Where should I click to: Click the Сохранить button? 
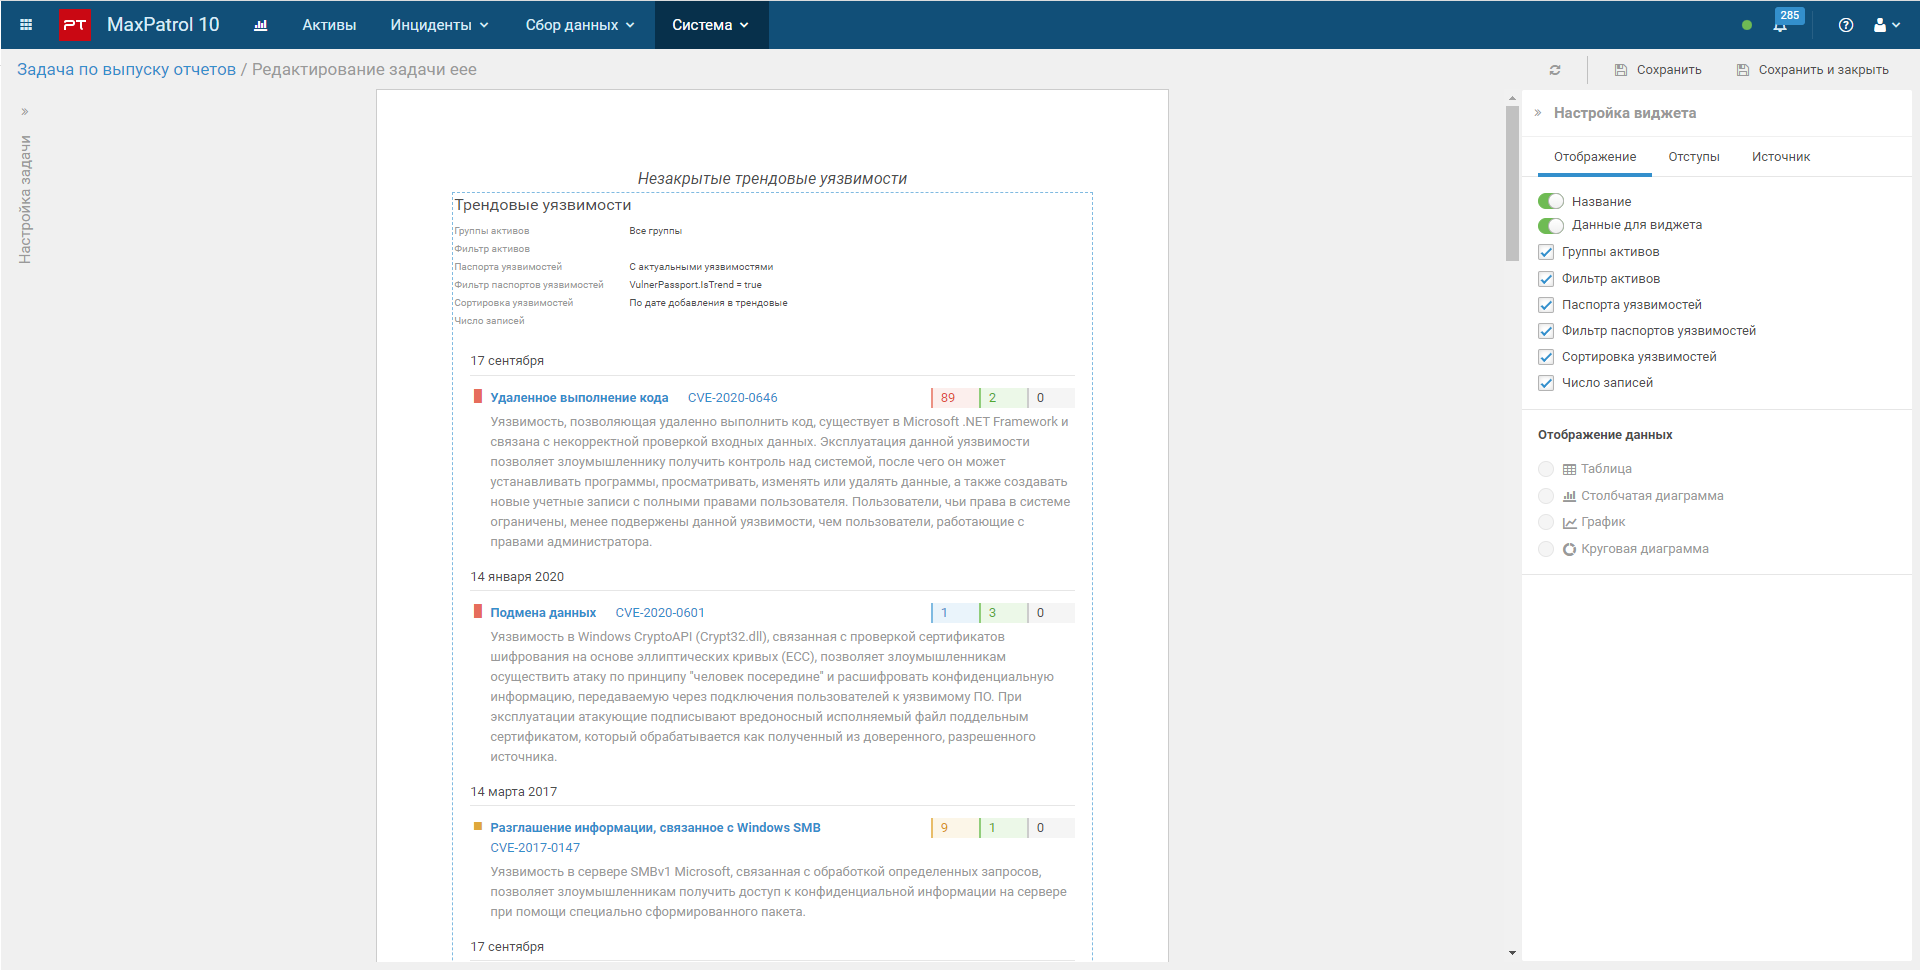tap(1658, 70)
